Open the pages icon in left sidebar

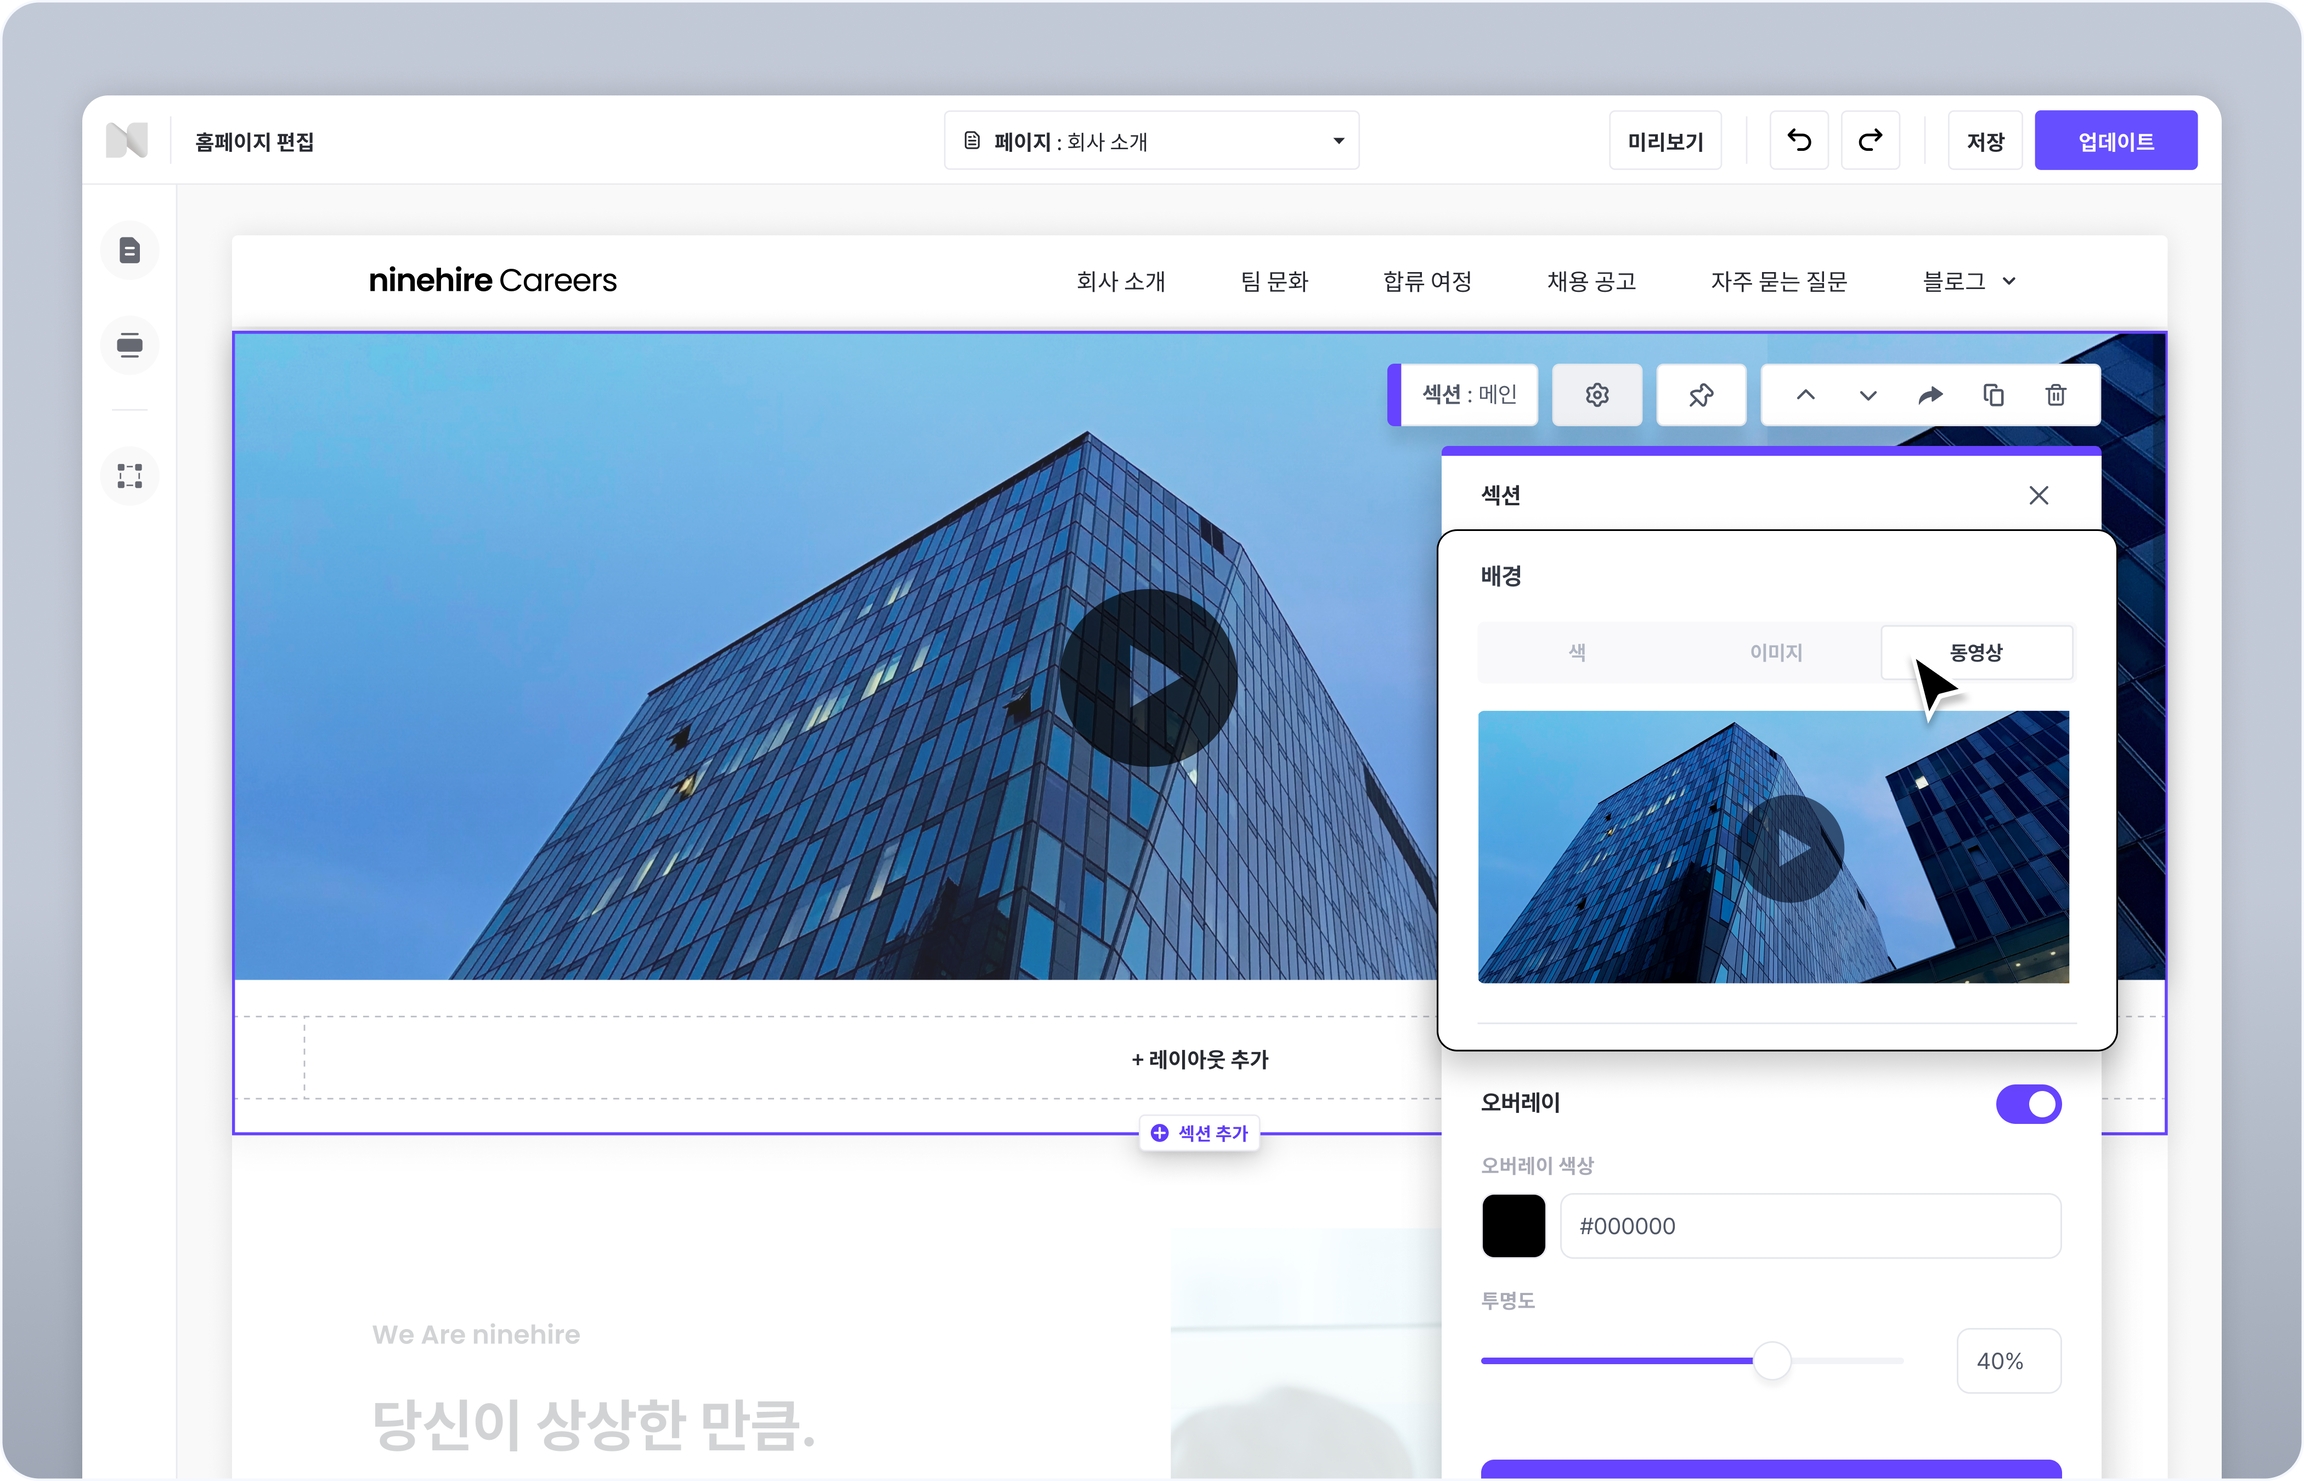[x=130, y=250]
